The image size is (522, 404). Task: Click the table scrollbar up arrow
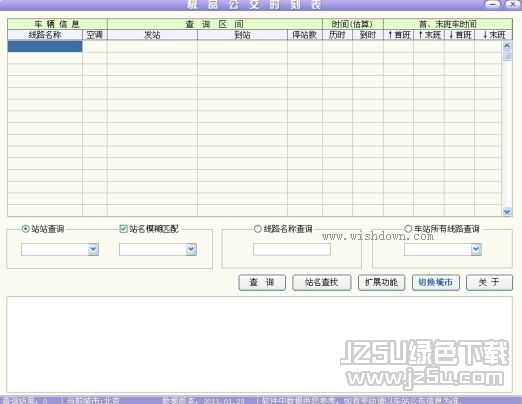pyautogui.click(x=507, y=45)
